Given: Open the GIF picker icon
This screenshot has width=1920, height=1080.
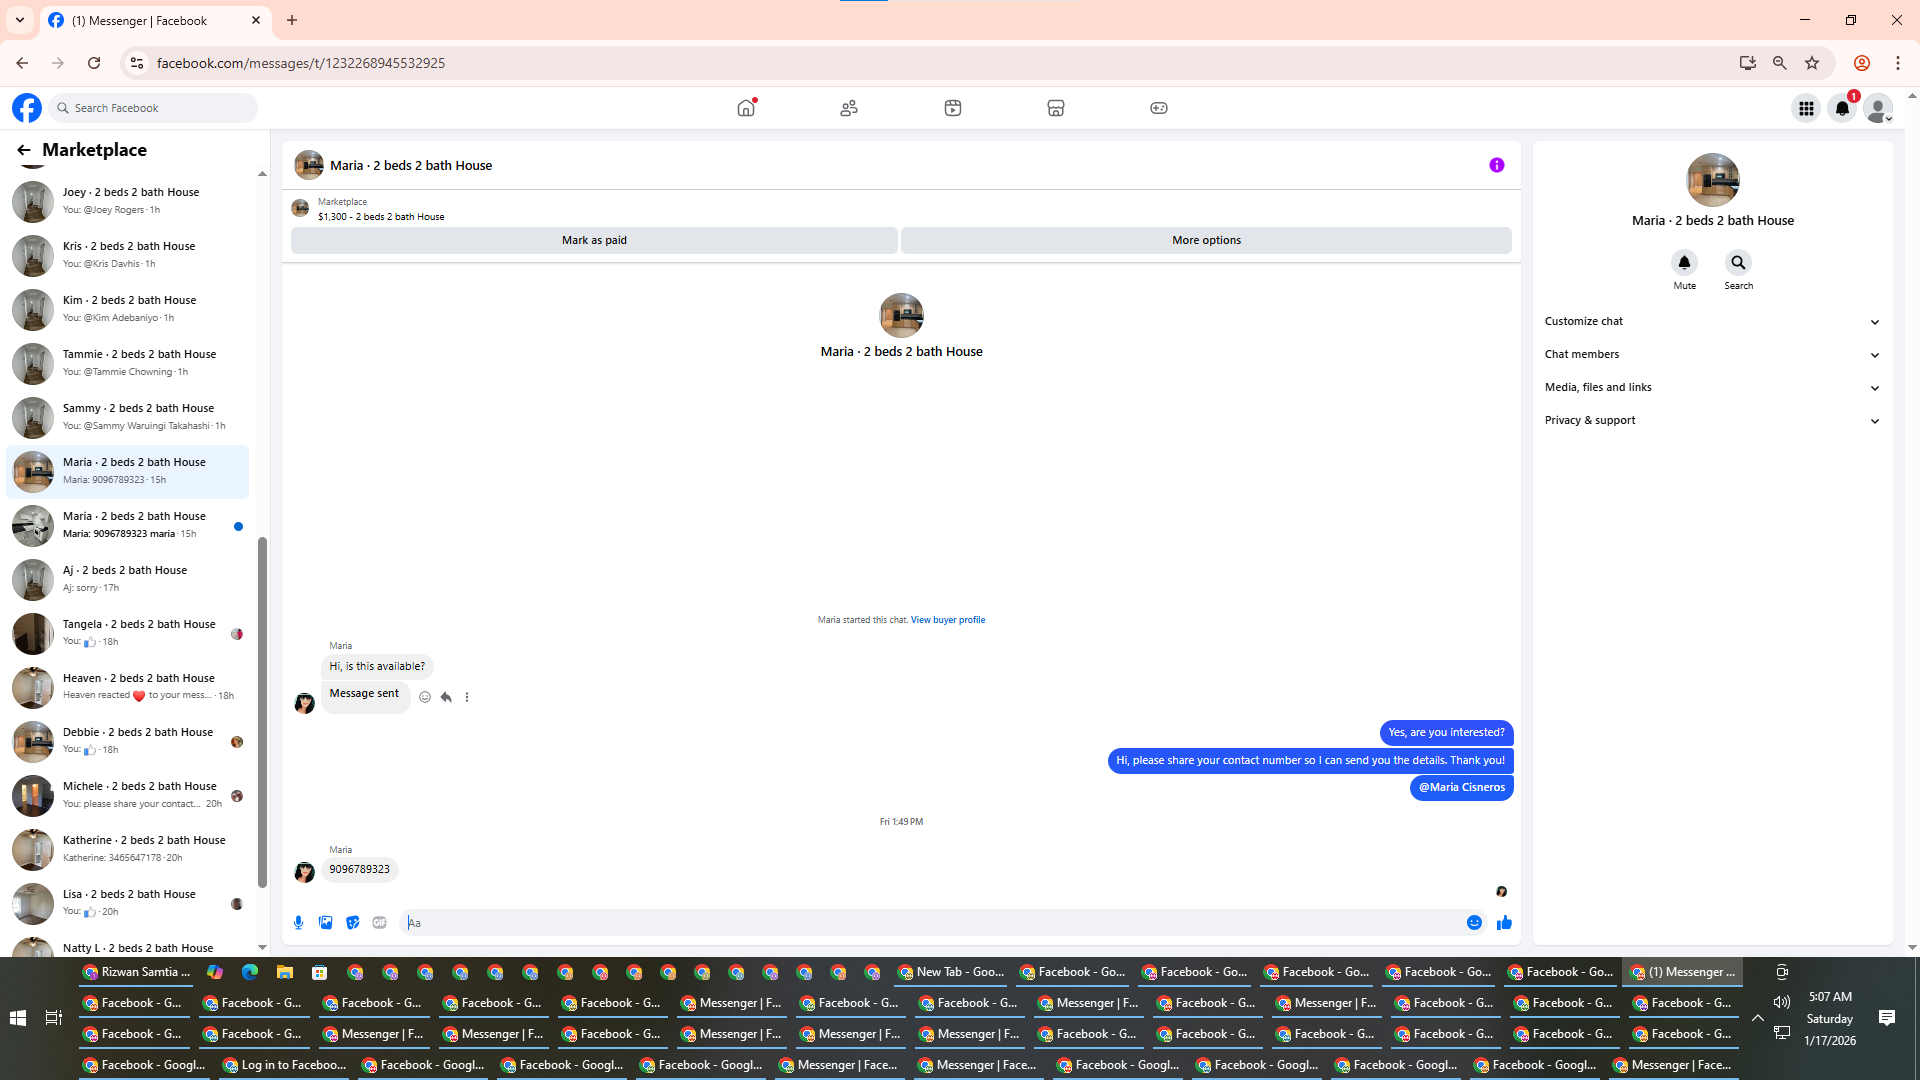Looking at the screenshot, I should pyautogui.click(x=379, y=922).
